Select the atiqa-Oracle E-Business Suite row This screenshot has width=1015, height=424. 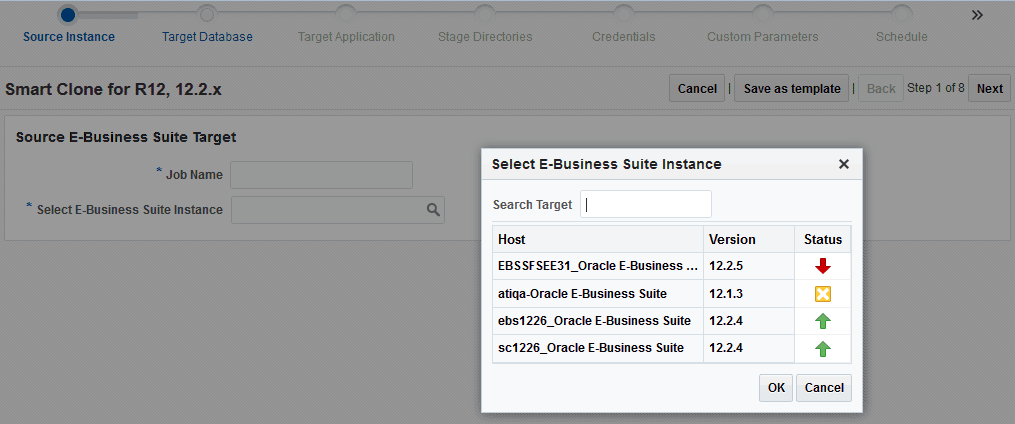click(x=672, y=294)
